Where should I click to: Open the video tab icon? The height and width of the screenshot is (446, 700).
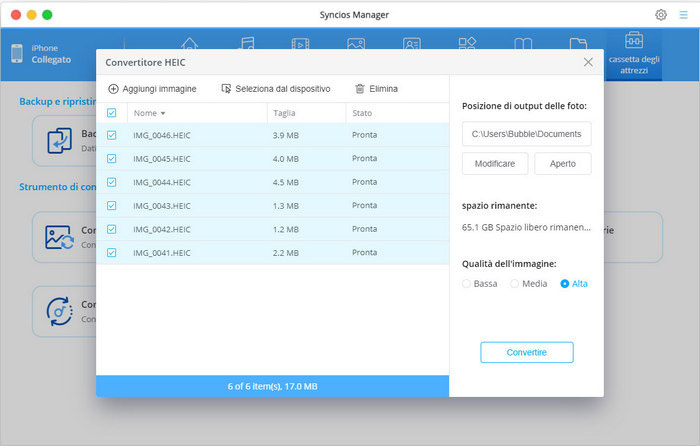tap(300, 43)
